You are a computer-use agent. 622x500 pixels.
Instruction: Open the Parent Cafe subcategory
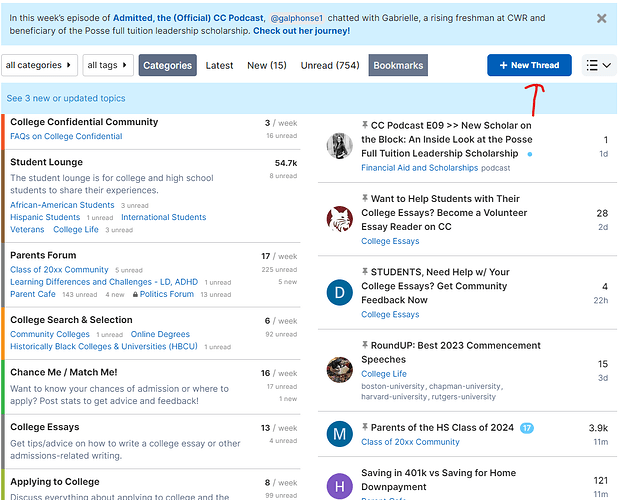(x=33, y=294)
